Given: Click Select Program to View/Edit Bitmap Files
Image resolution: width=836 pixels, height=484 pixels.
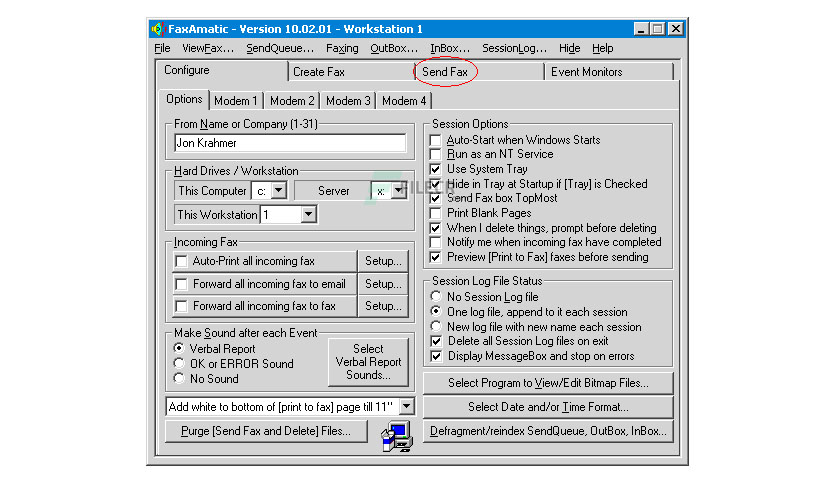Looking at the screenshot, I should coord(548,383).
